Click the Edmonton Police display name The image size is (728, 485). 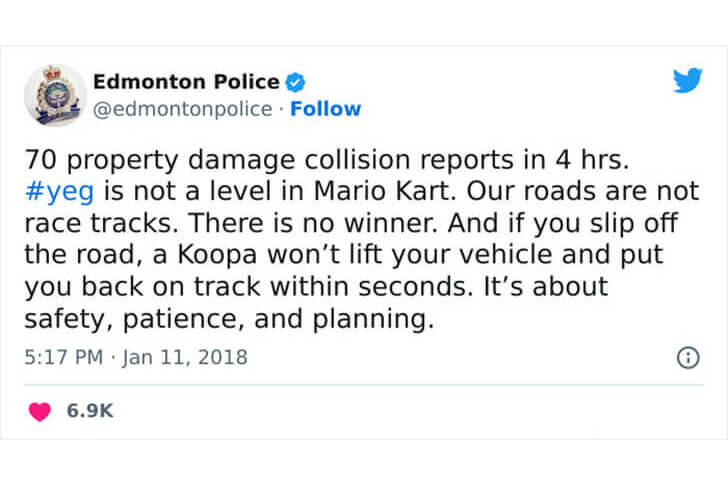coord(186,82)
